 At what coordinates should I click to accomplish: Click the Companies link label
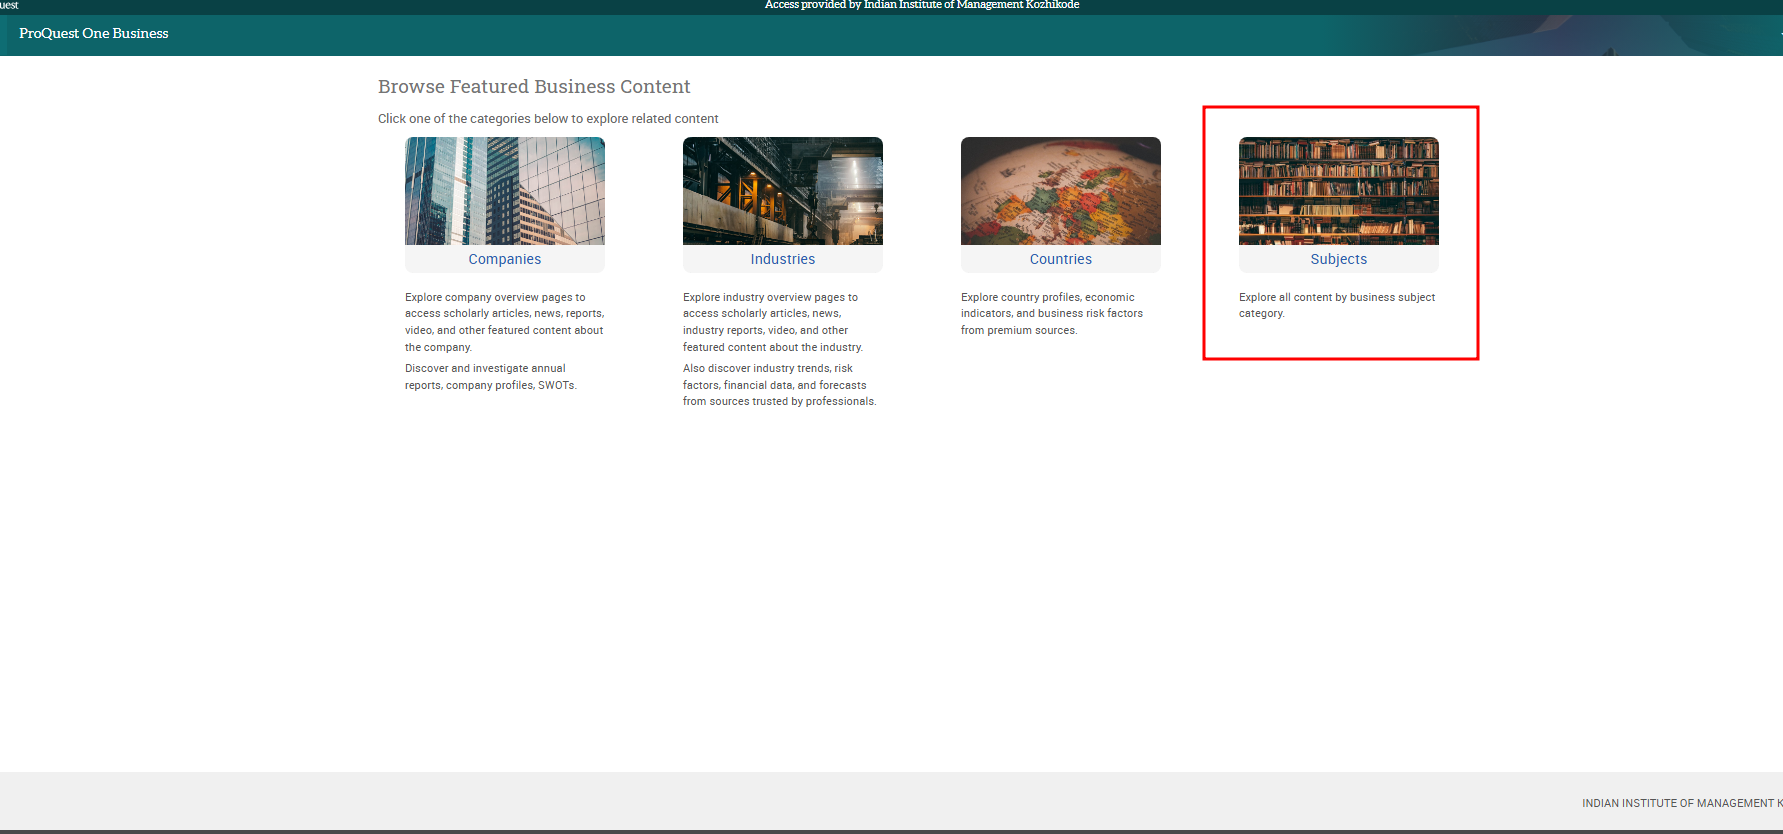[504, 259]
